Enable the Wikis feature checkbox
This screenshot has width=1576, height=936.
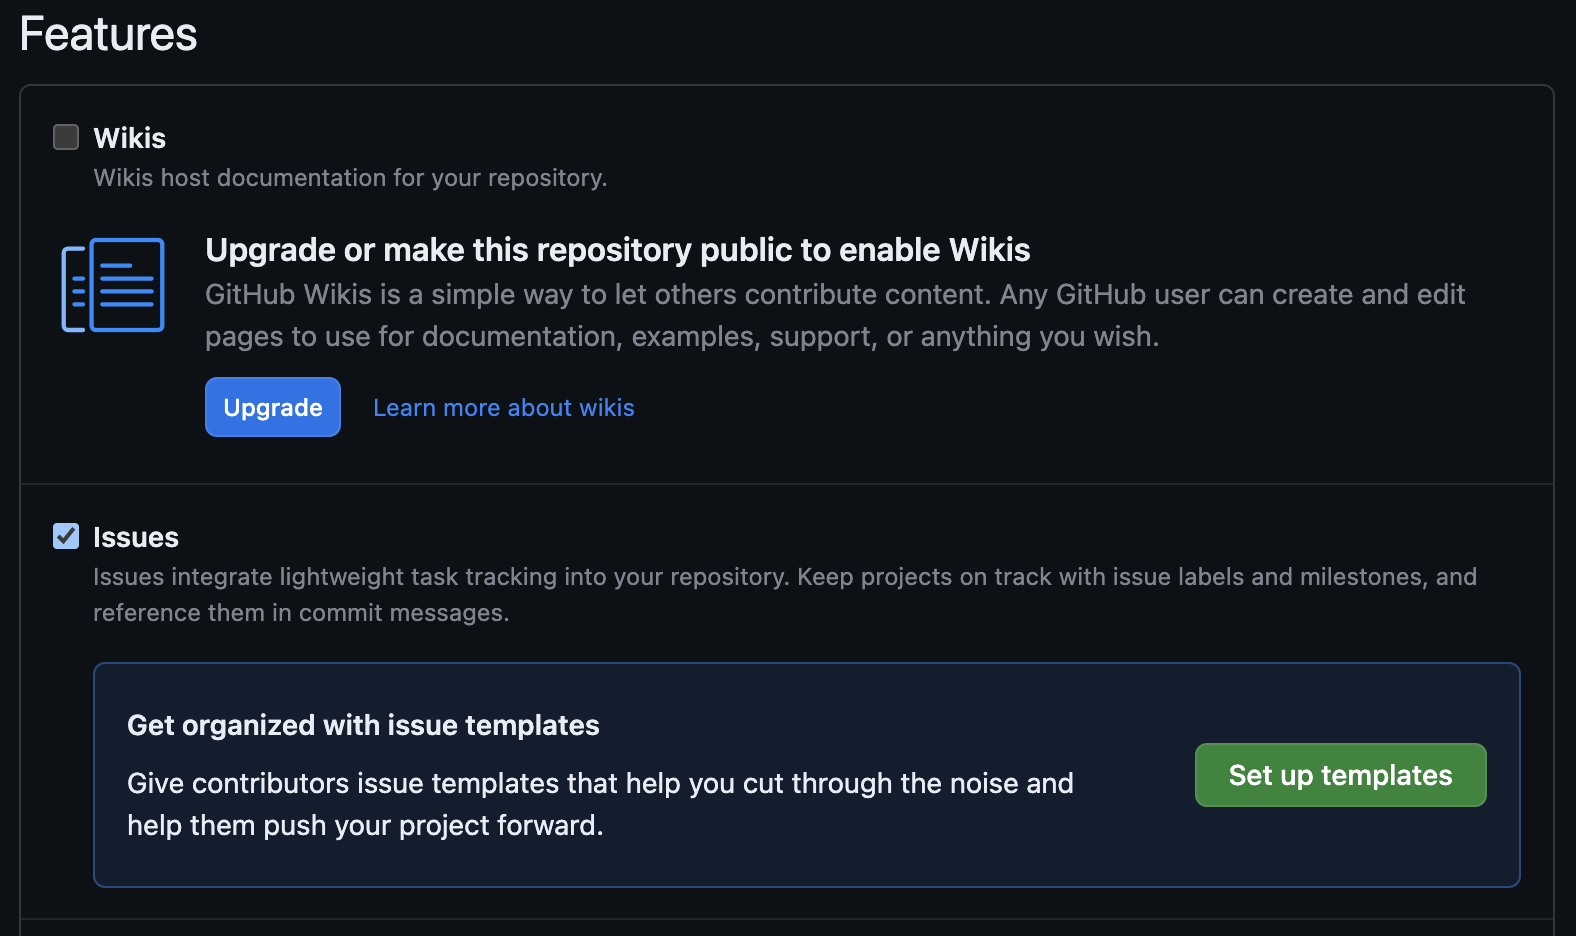pyautogui.click(x=65, y=137)
